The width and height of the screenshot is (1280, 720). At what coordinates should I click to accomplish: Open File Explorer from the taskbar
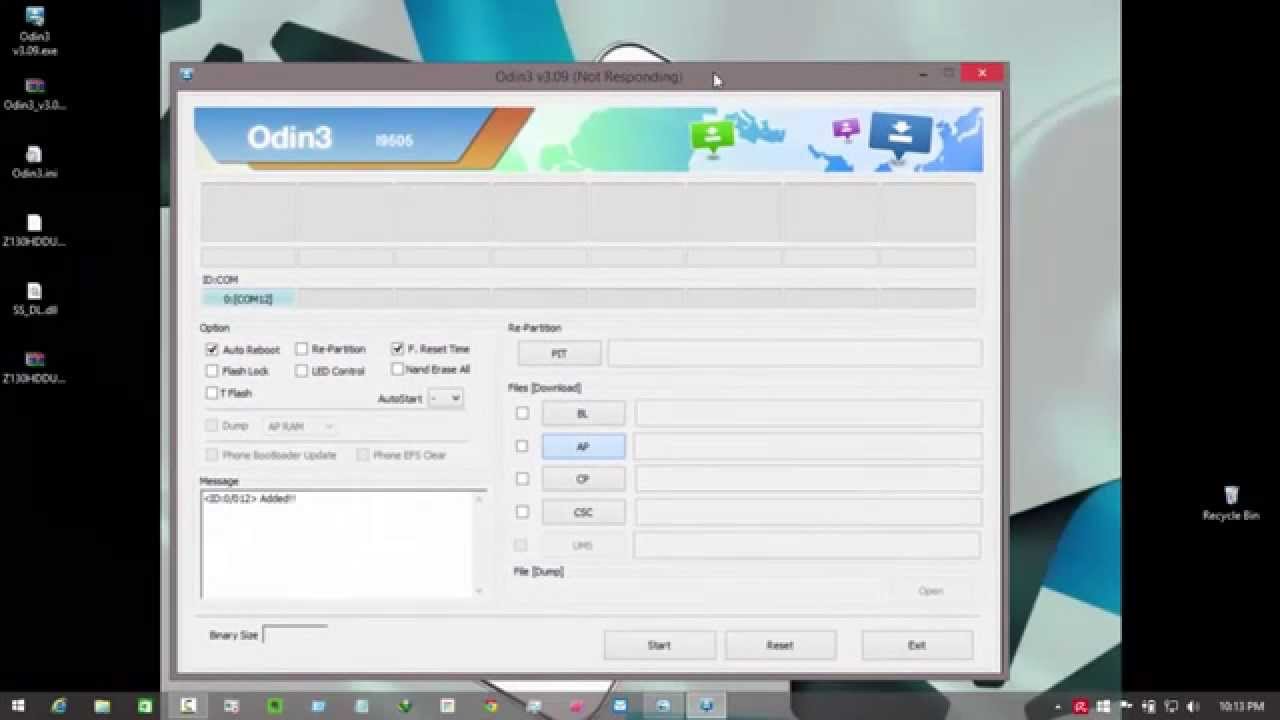[x=102, y=706]
